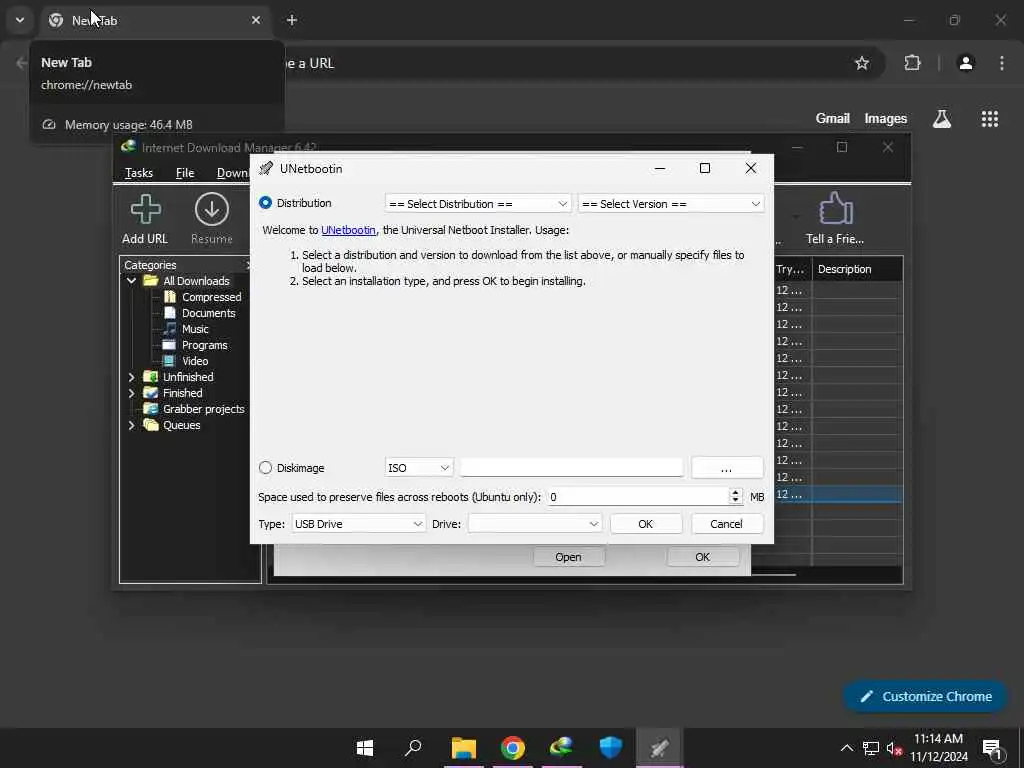Click Tell a Friend in IDM toolbar
Screen dimensions: 1024x768
pyautogui.click(x=835, y=219)
